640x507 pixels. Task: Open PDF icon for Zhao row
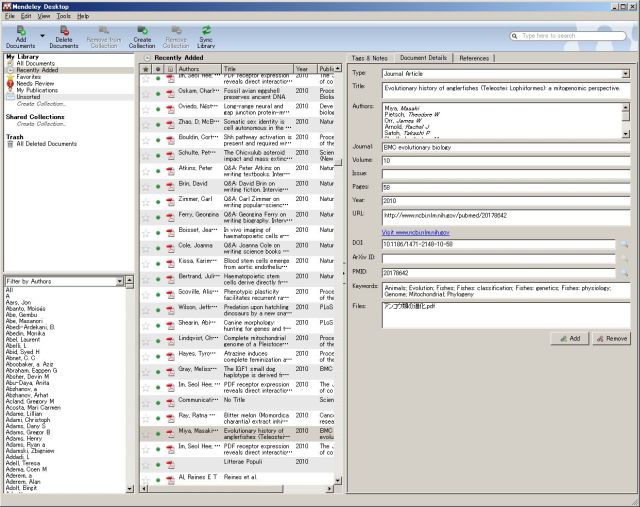pos(170,125)
